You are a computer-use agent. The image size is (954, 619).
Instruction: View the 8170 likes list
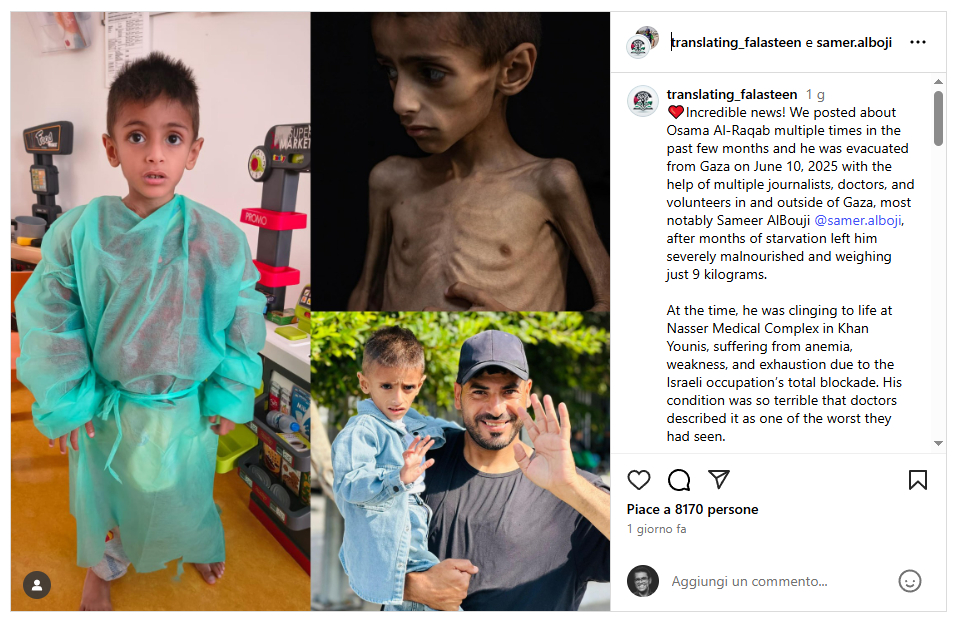pyautogui.click(x=692, y=509)
